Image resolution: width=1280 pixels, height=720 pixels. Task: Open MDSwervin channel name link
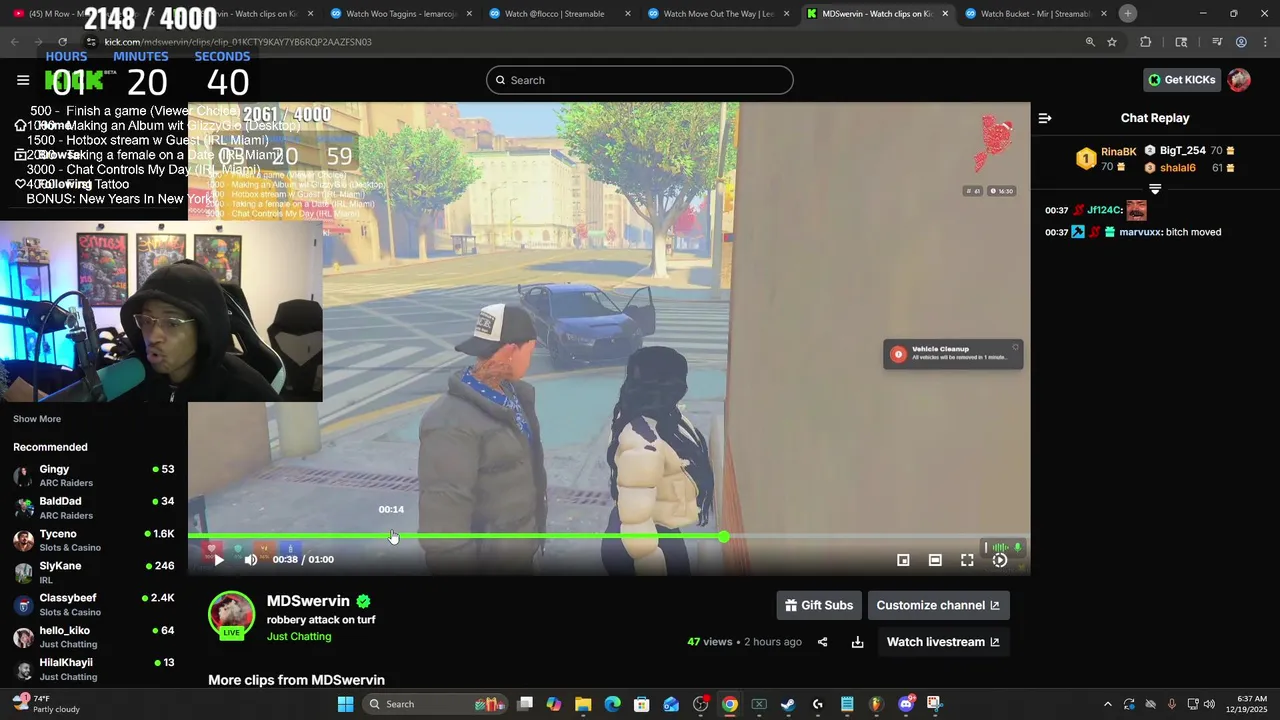pos(308,601)
